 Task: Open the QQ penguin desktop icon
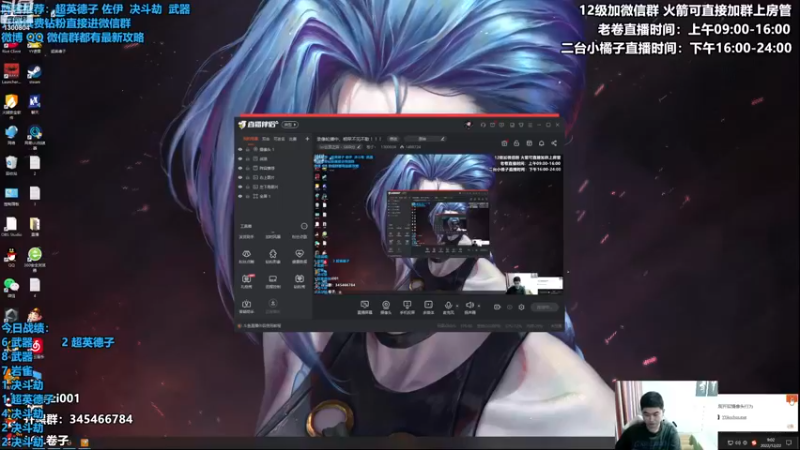click(x=11, y=258)
